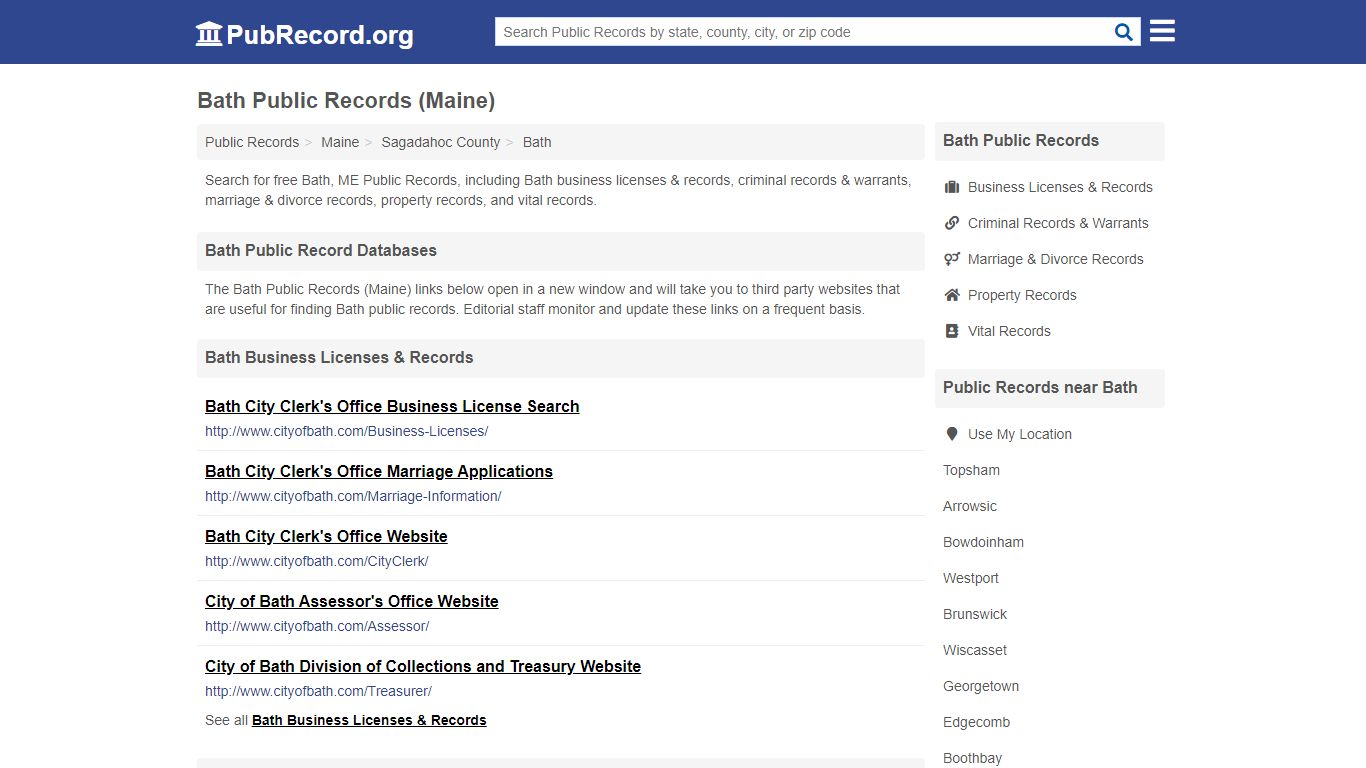Click the ID book icon beside Vital Records
This screenshot has height=768, width=1366.
(x=952, y=331)
